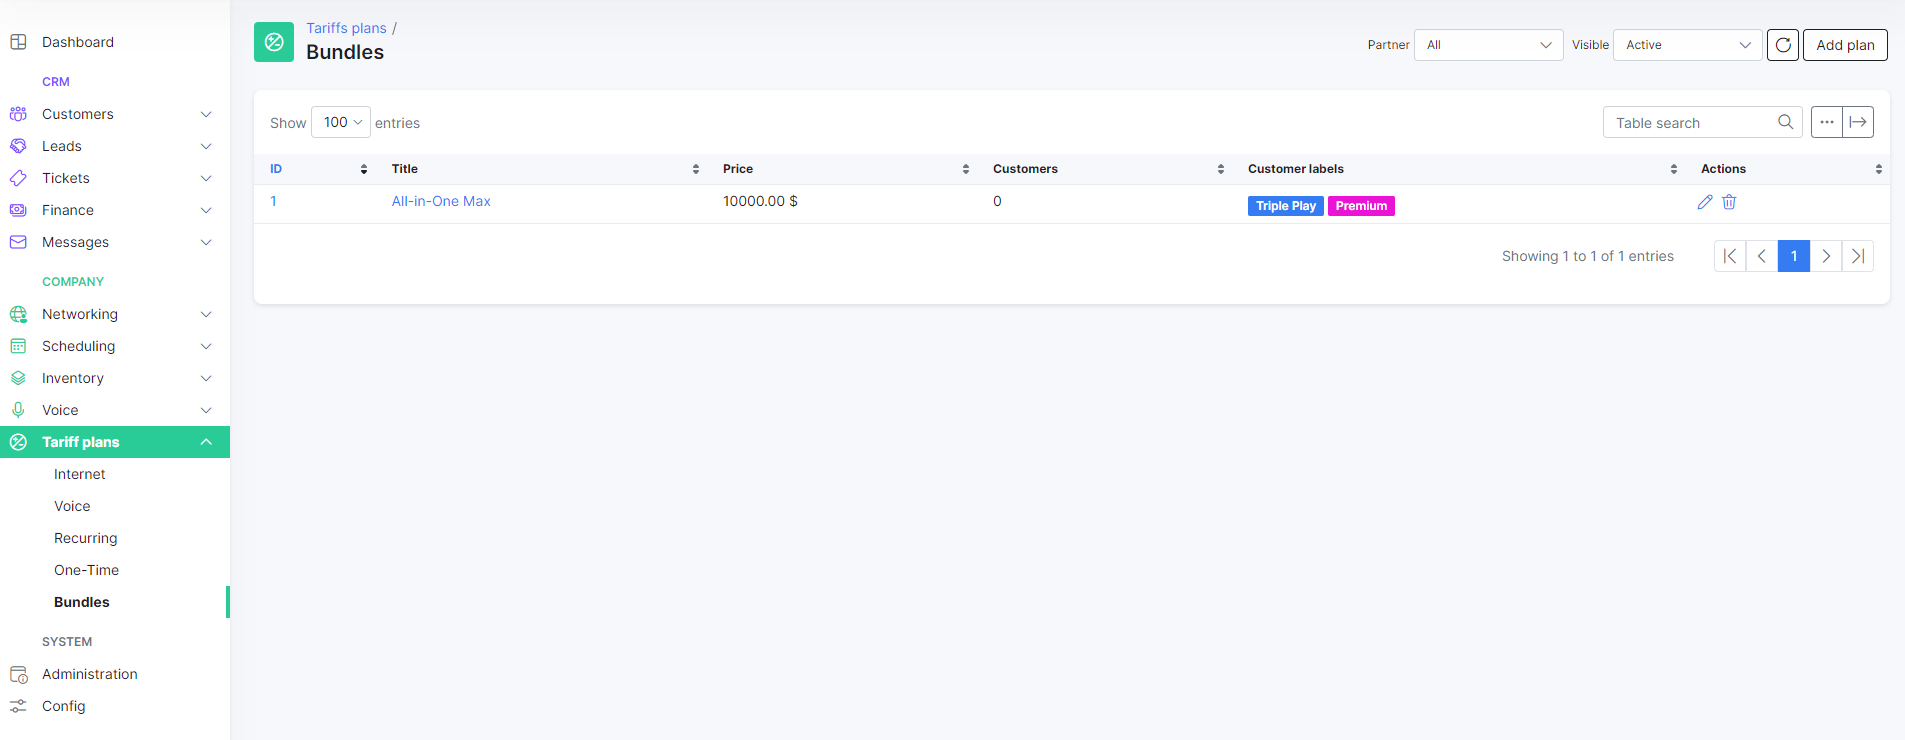The height and width of the screenshot is (740, 1905).
Task: Expand the Networking menu chevron
Action: tap(206, 314)
